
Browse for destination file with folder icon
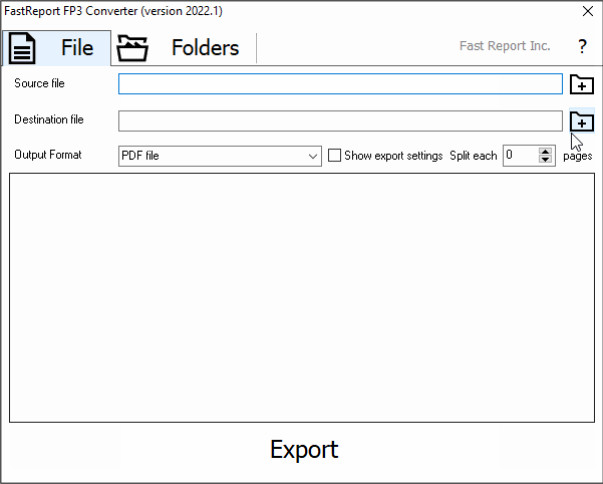tap(581, 121)
